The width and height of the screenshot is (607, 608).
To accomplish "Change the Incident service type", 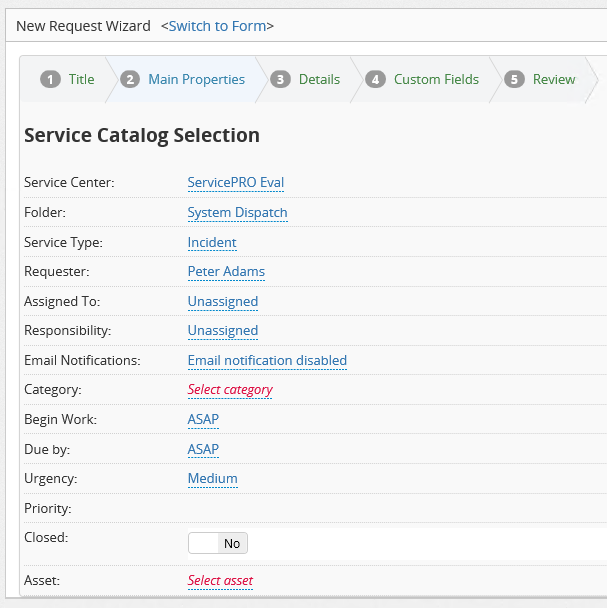I will pos(212,242).
